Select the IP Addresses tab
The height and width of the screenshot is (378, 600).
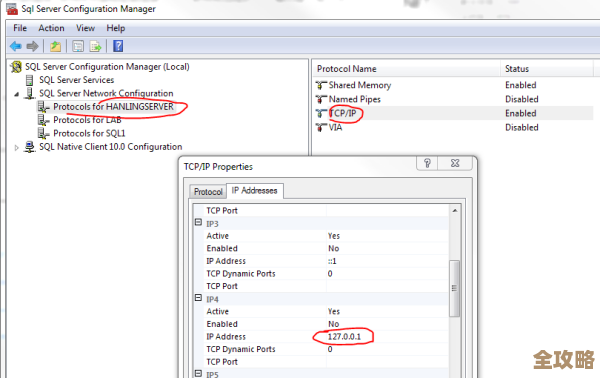(254, 191)
